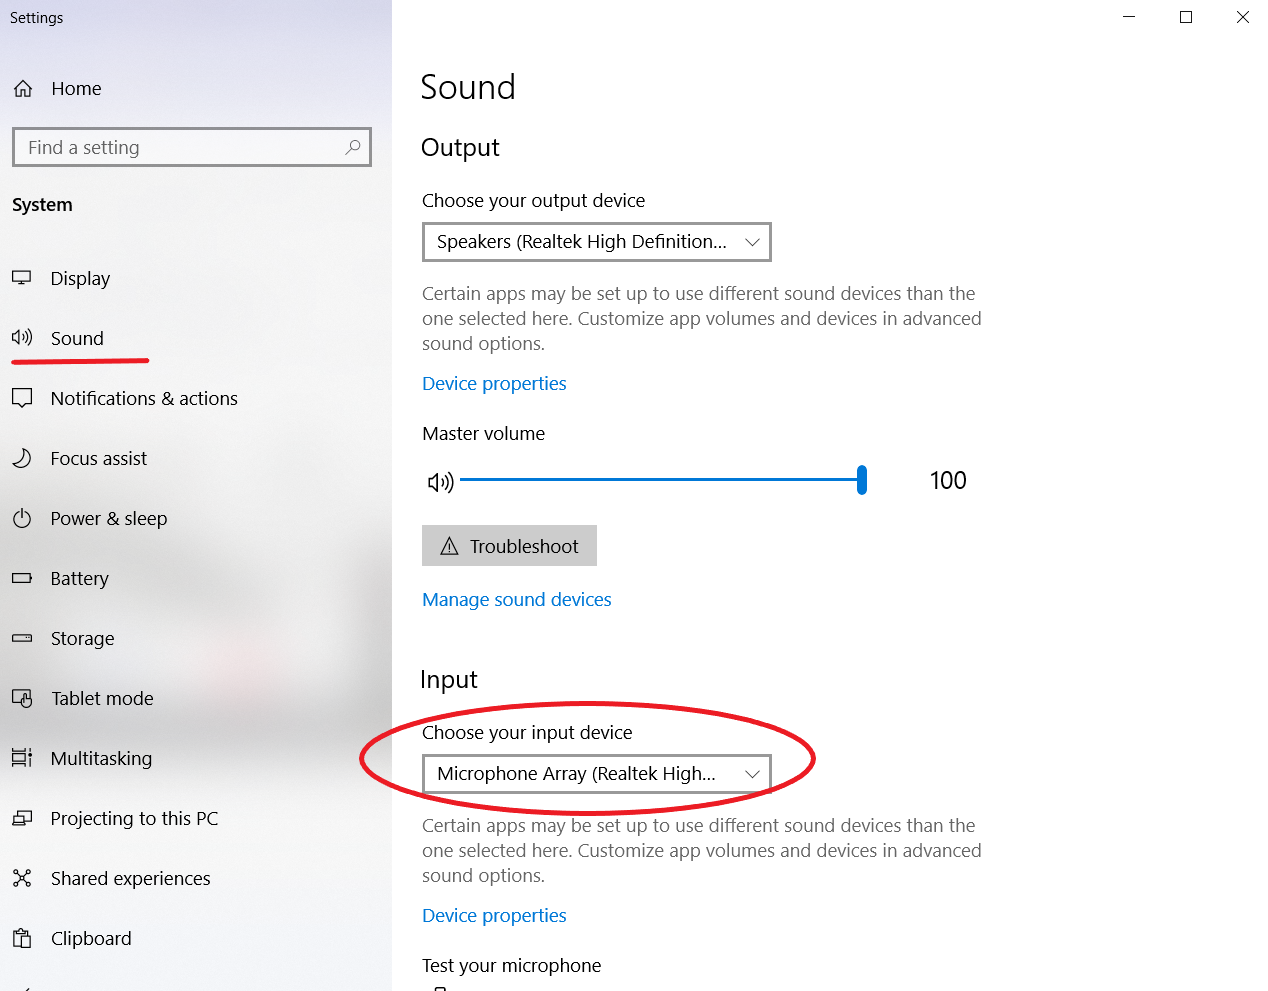Open Manage sound devices link
Screen dimensions: 1268x991
tap(517, 600)
